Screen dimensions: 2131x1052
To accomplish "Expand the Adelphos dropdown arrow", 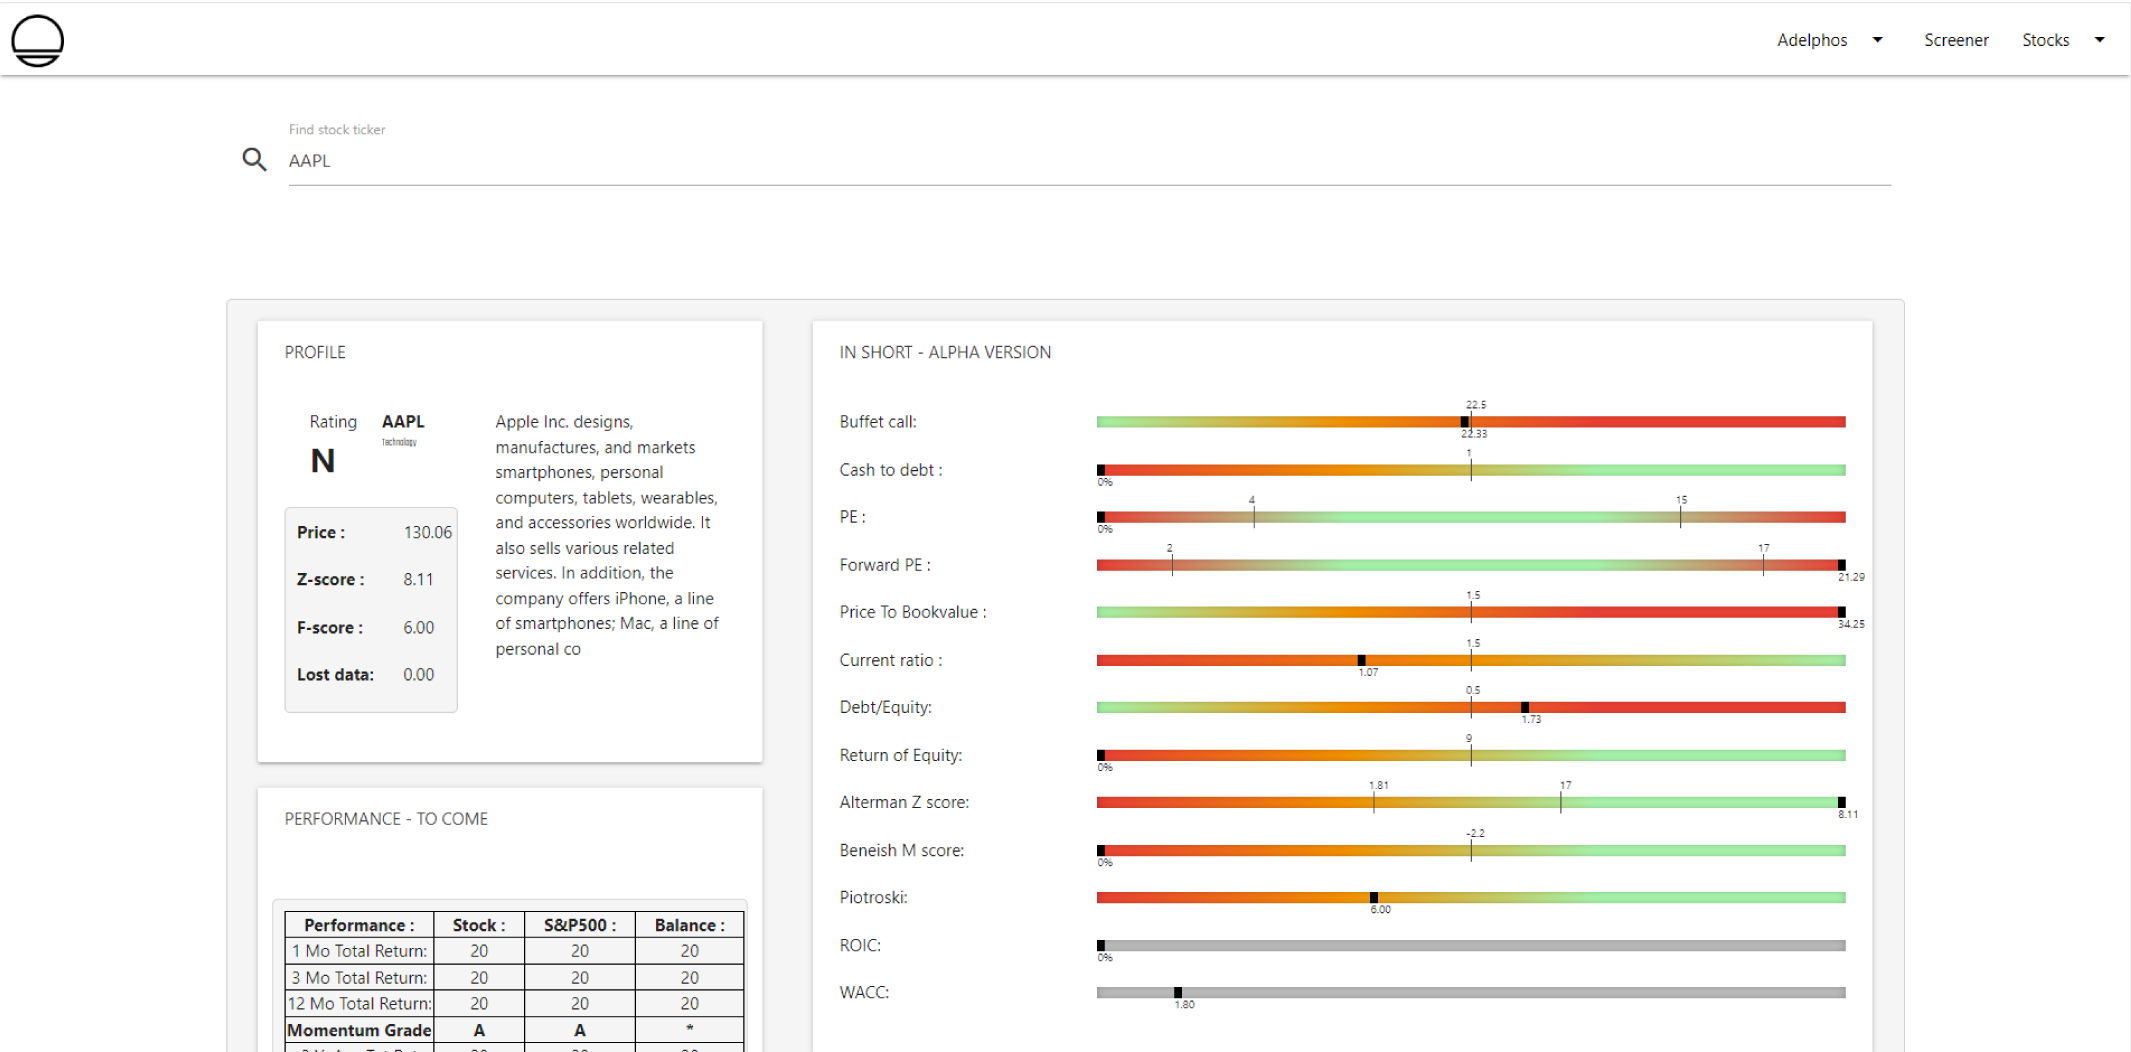I will pos(1877,40).
